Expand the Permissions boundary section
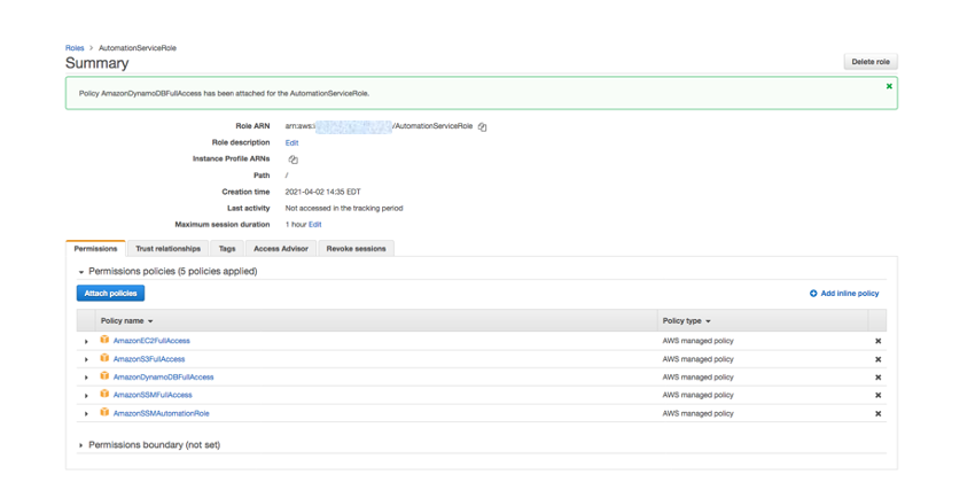 click(x=81, y=445)
